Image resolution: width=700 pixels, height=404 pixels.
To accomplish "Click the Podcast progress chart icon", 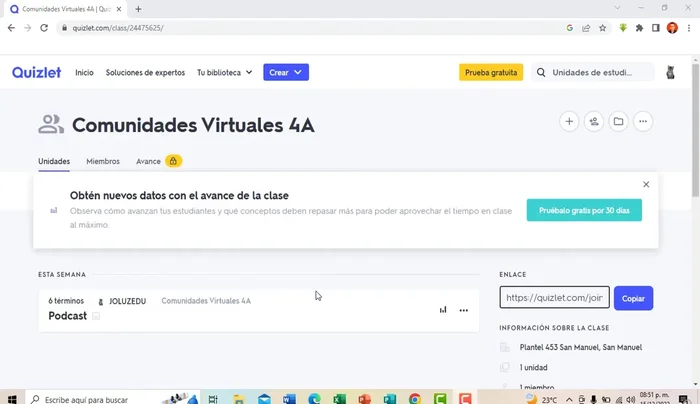I will [x=443, y=310].
